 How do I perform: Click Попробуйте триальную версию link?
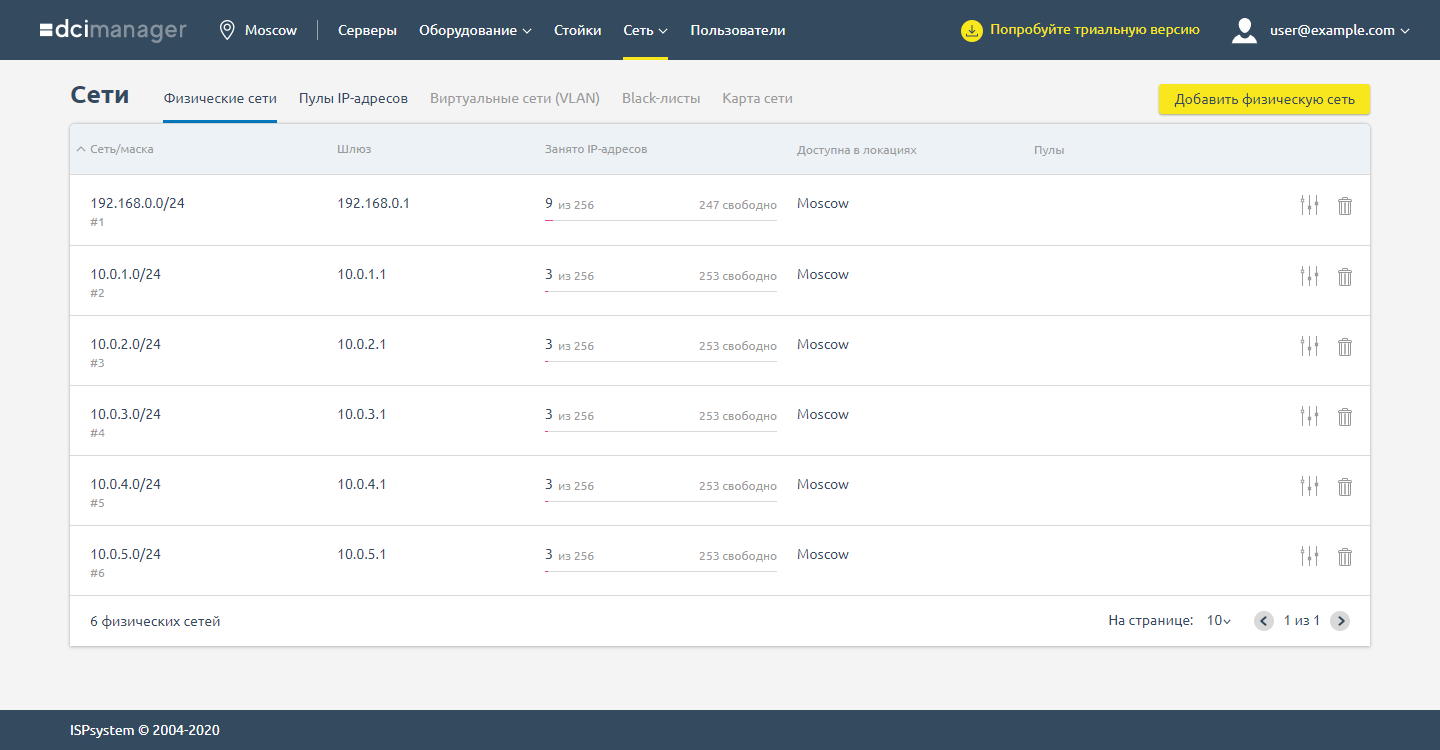tap(1094, 30)
